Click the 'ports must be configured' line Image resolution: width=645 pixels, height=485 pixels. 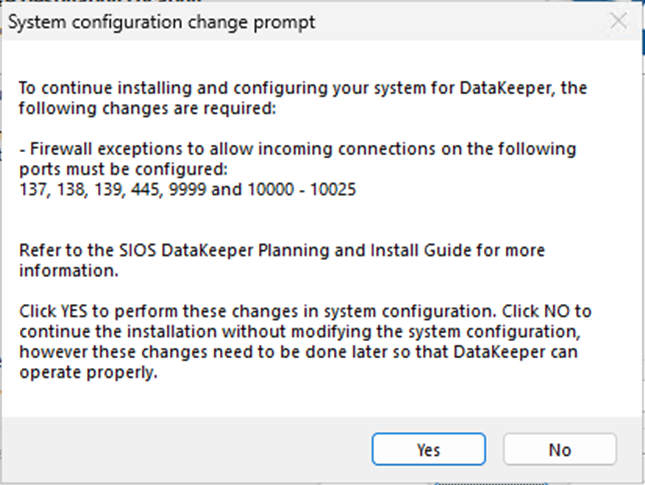click(x=124, y=167)
